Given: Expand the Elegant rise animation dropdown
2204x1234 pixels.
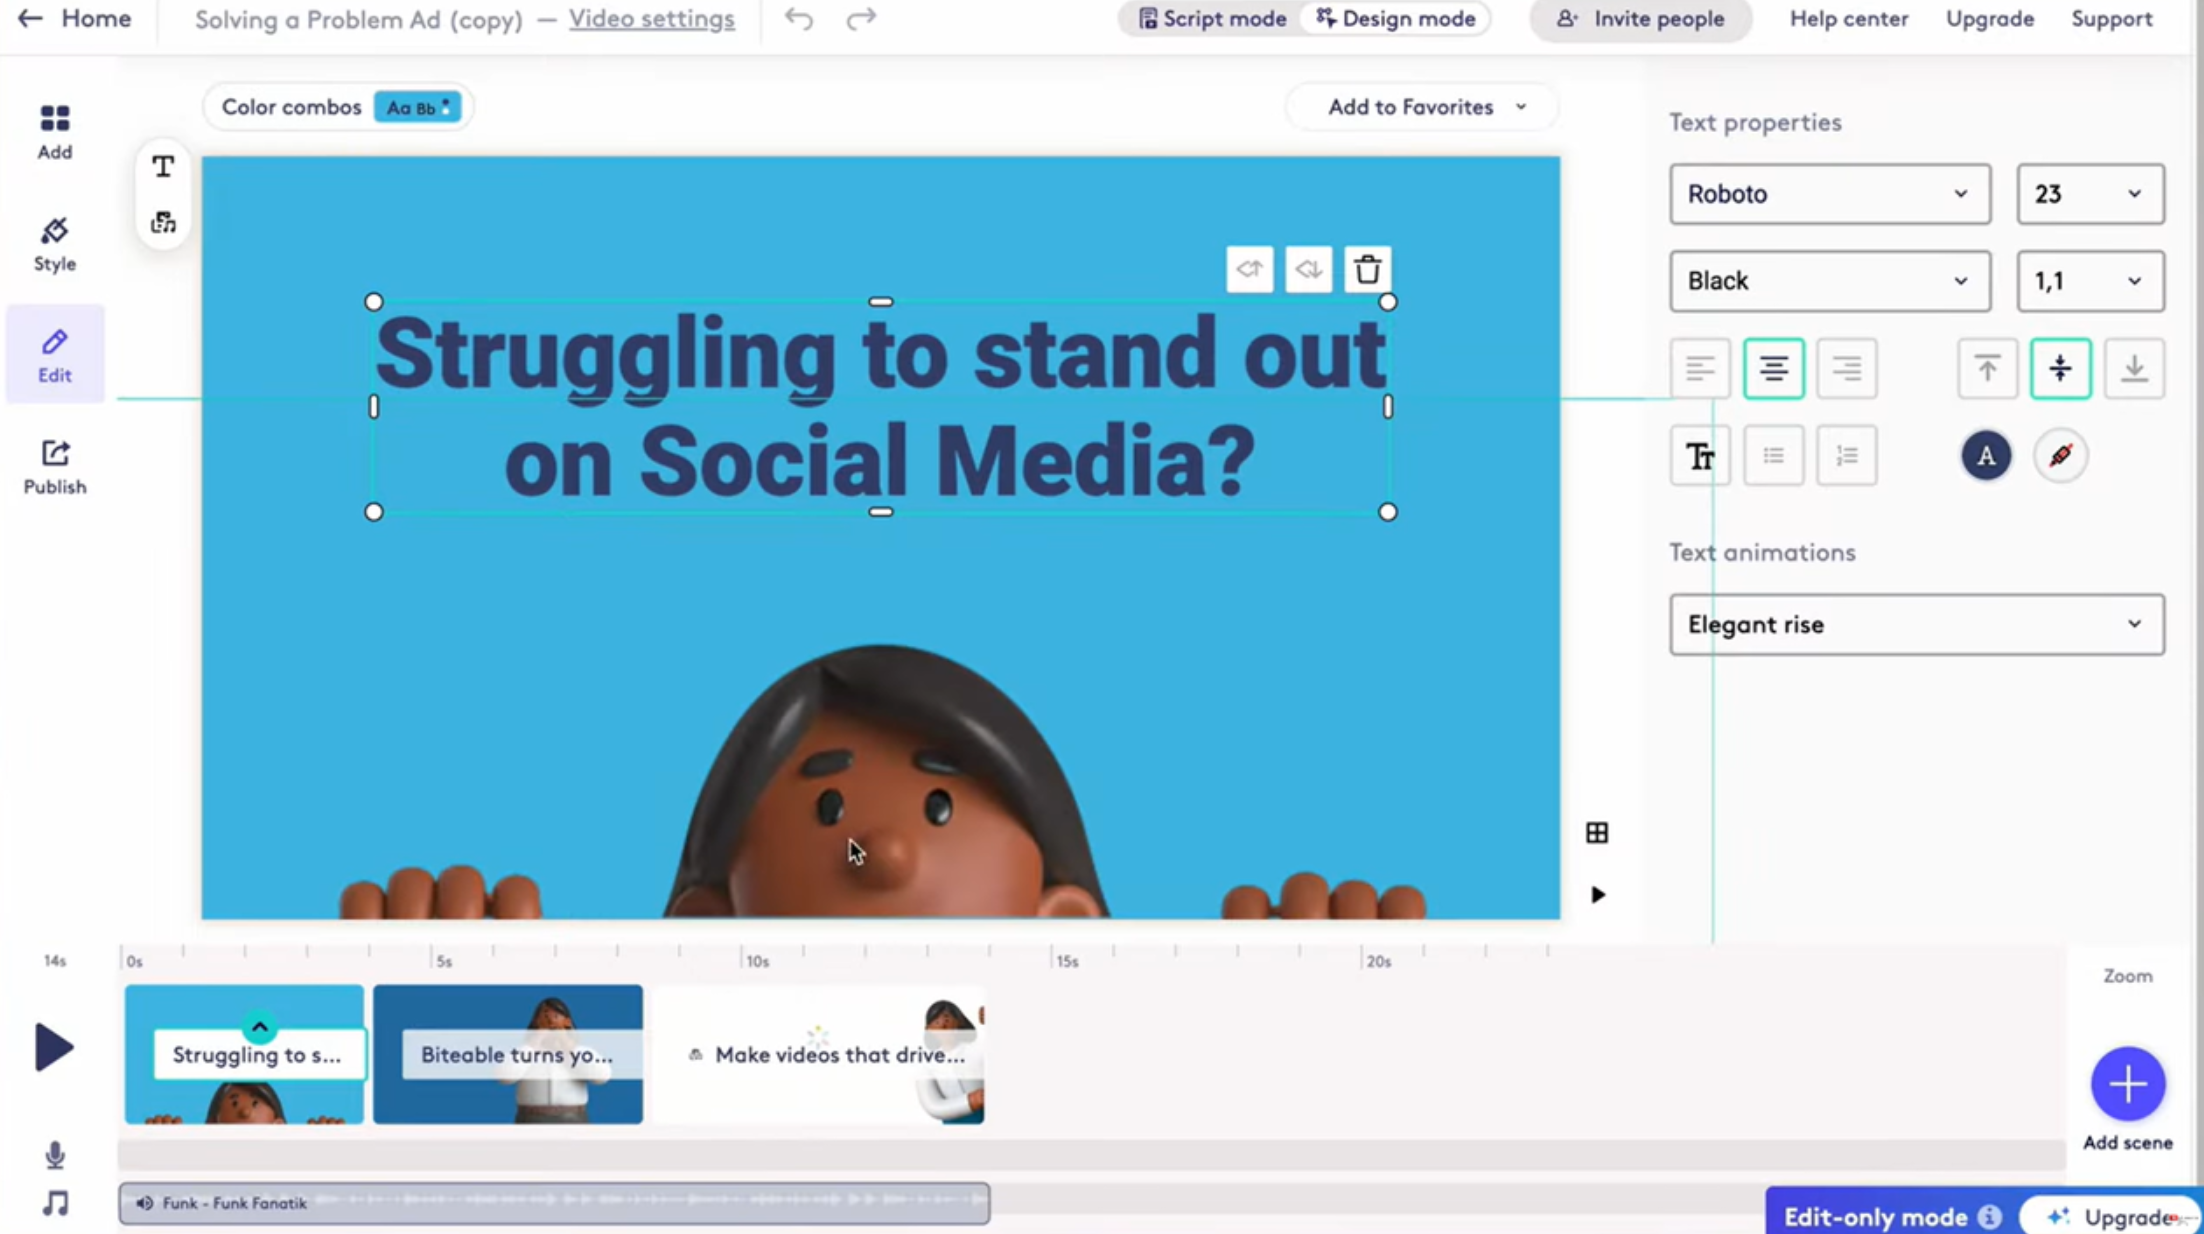Looking at the screenshot, I should [1916, 624].
